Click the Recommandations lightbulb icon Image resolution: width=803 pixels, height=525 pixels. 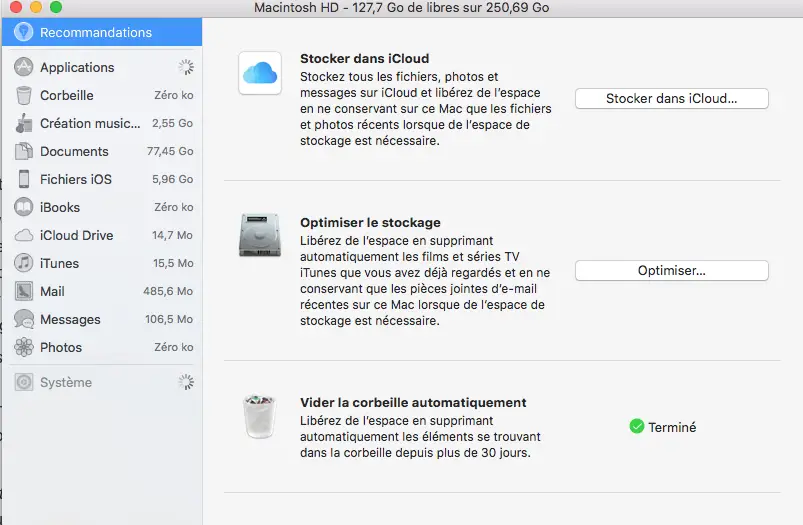(24, 32)
